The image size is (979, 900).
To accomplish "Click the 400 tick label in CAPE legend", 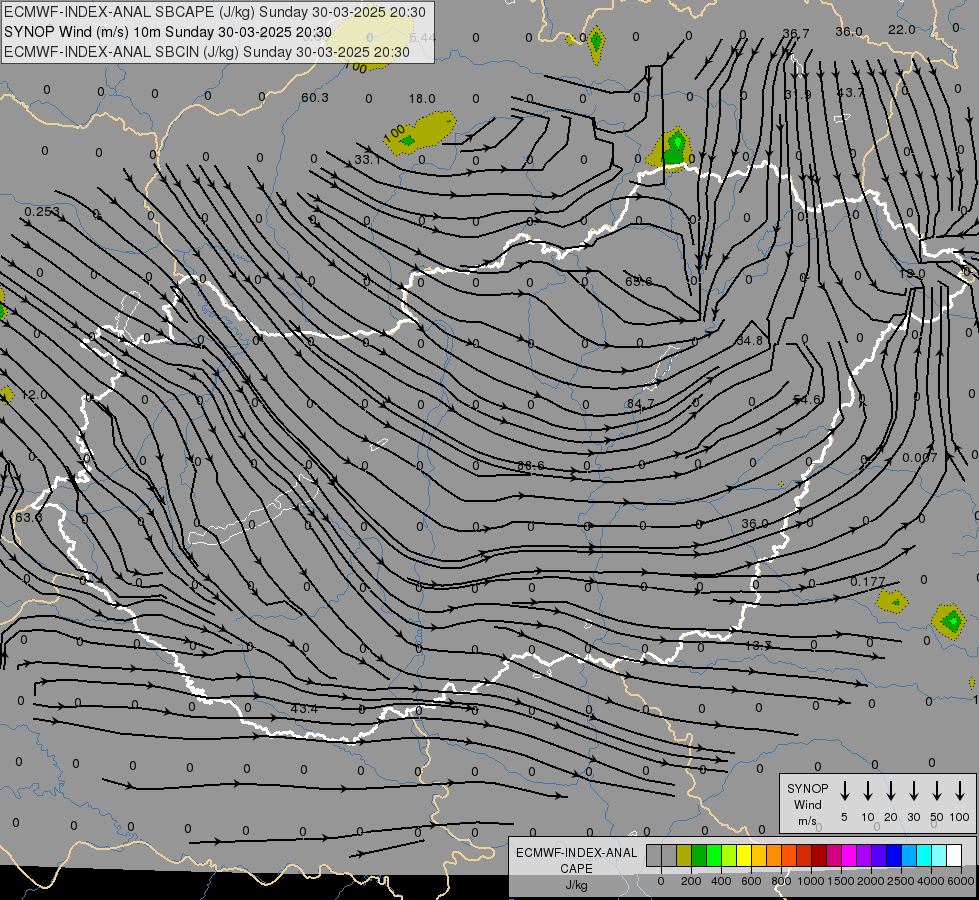I will click(721, 881).
